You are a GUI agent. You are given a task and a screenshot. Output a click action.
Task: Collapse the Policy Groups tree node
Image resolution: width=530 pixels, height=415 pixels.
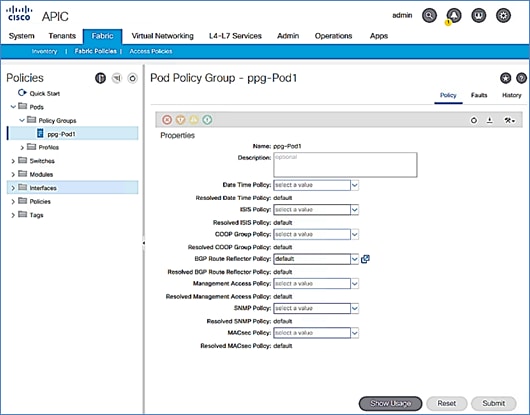[22, 120]
